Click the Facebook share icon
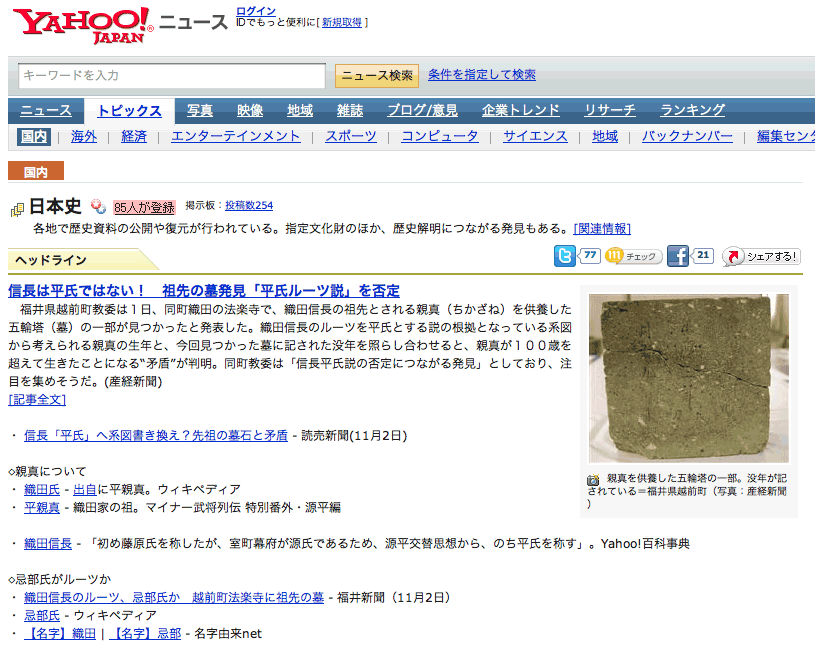This screenshot has height=650, width=815. [679, 256]
